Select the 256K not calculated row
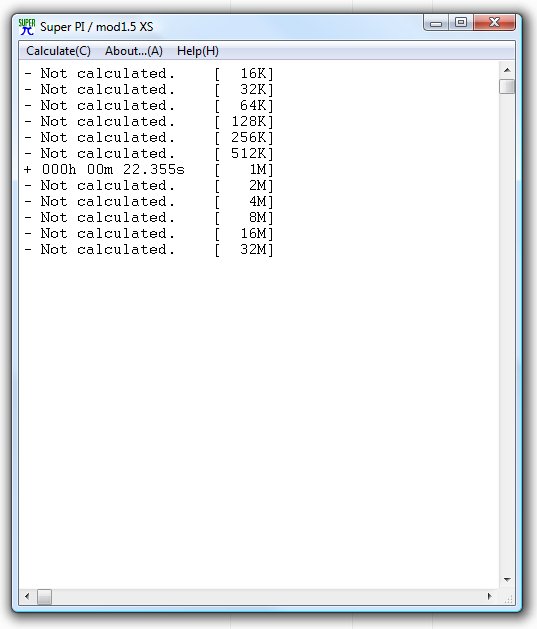This screenshot has height=629, width=537. 149,138
